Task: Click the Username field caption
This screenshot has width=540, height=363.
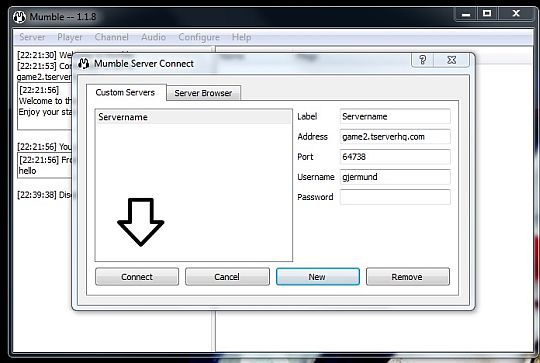Action: tap(316, 177)
